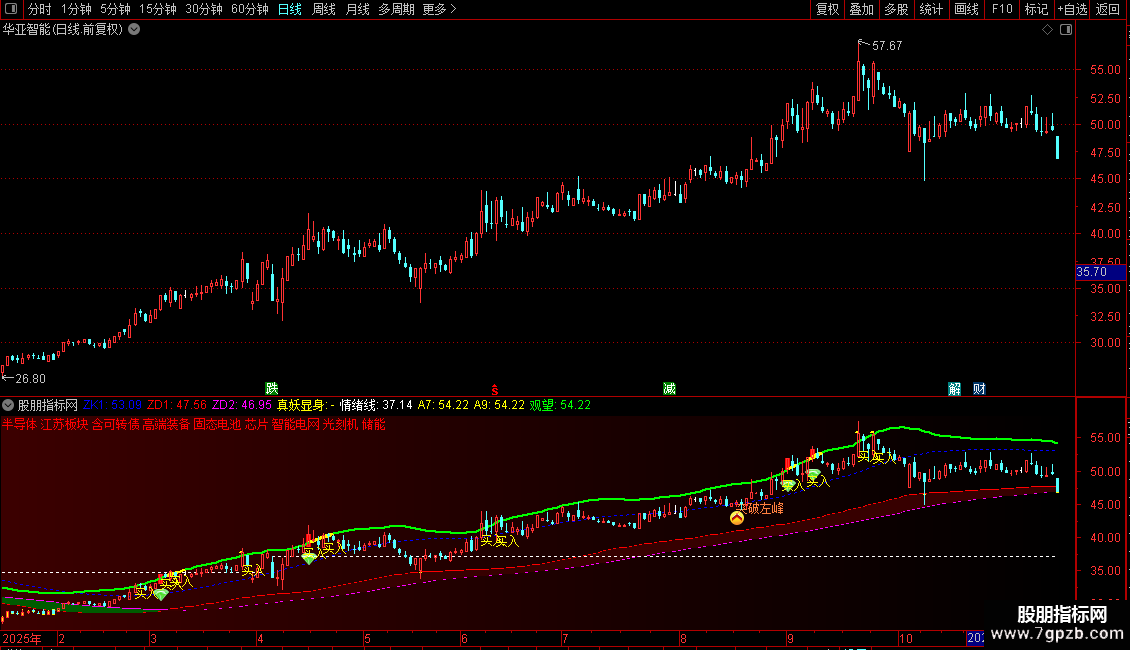The image size is (1130, 650).
Task: Click green diamond signal near month 4
Action: pyautogui.click(x=309, y=558)
